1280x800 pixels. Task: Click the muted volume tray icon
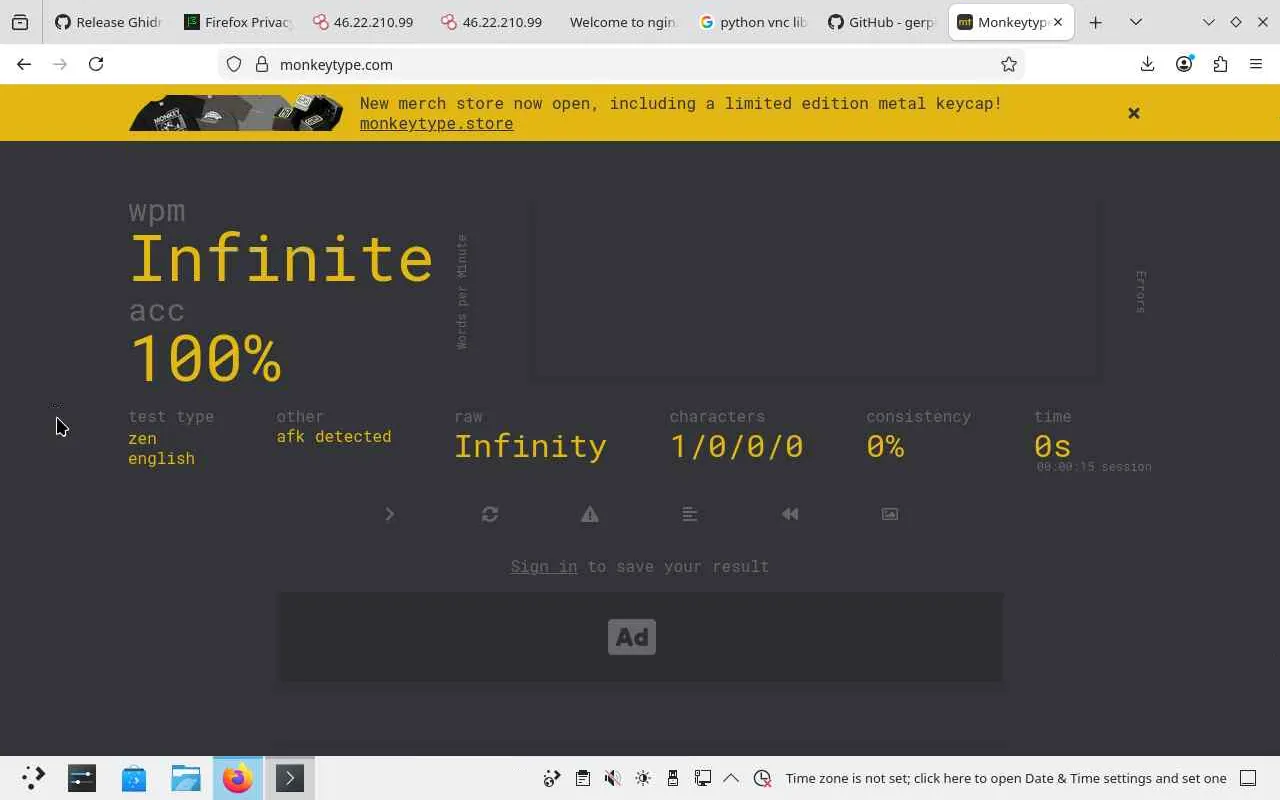pyautogui.click(x=613, y=778)
